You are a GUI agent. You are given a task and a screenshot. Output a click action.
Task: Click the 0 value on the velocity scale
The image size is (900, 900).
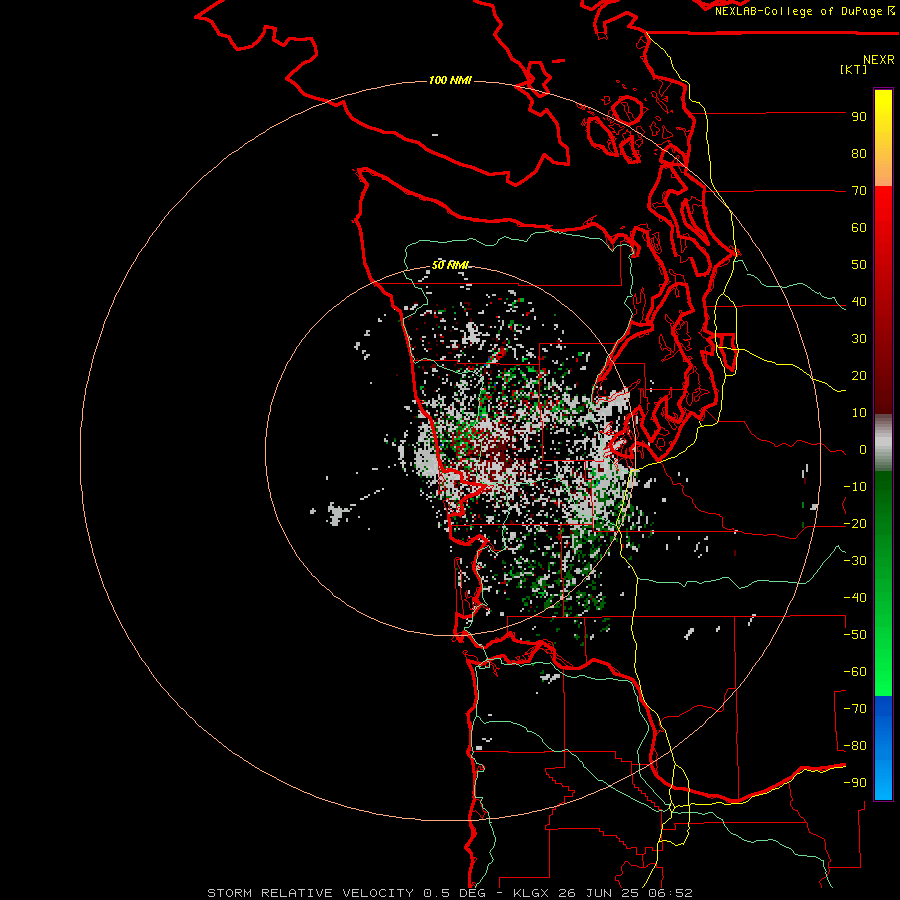[x=863, y=450]
